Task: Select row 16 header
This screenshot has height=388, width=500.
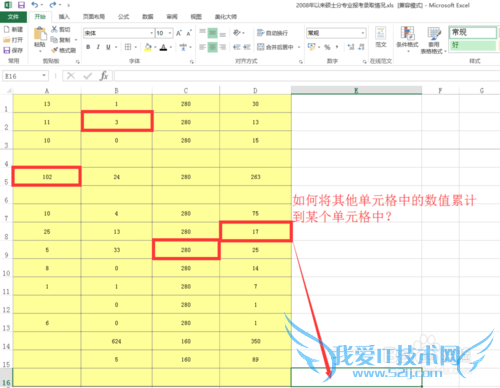Action: (x=6, y=378)
